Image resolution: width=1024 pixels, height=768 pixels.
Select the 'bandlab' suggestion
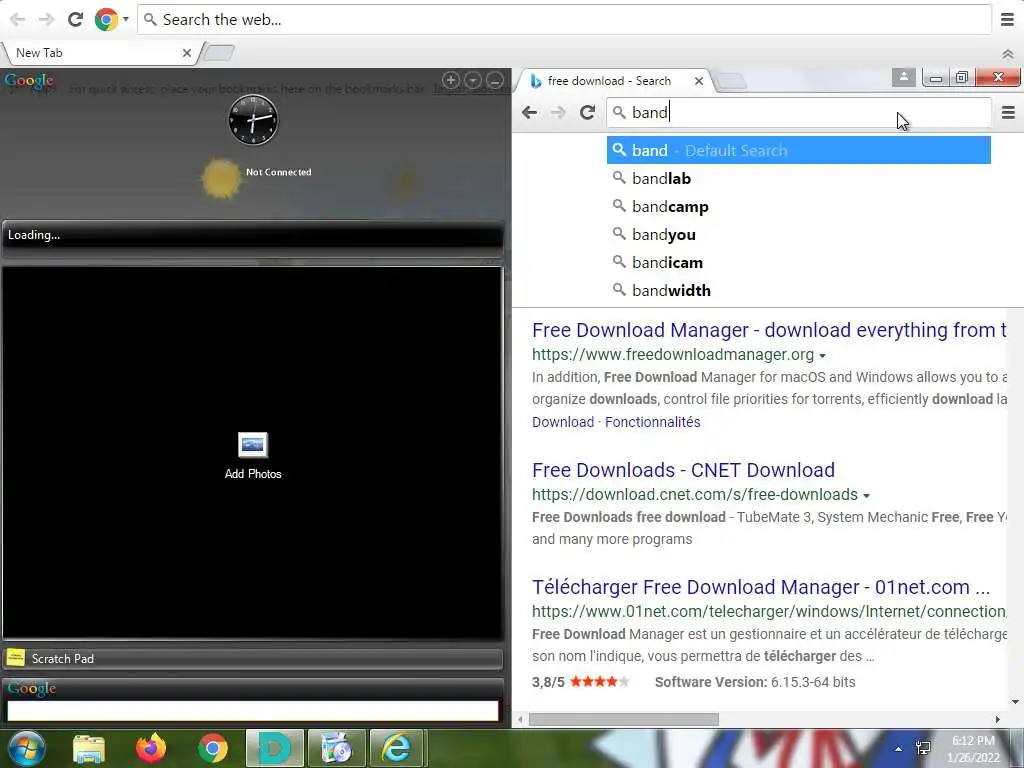pos(799,178)
